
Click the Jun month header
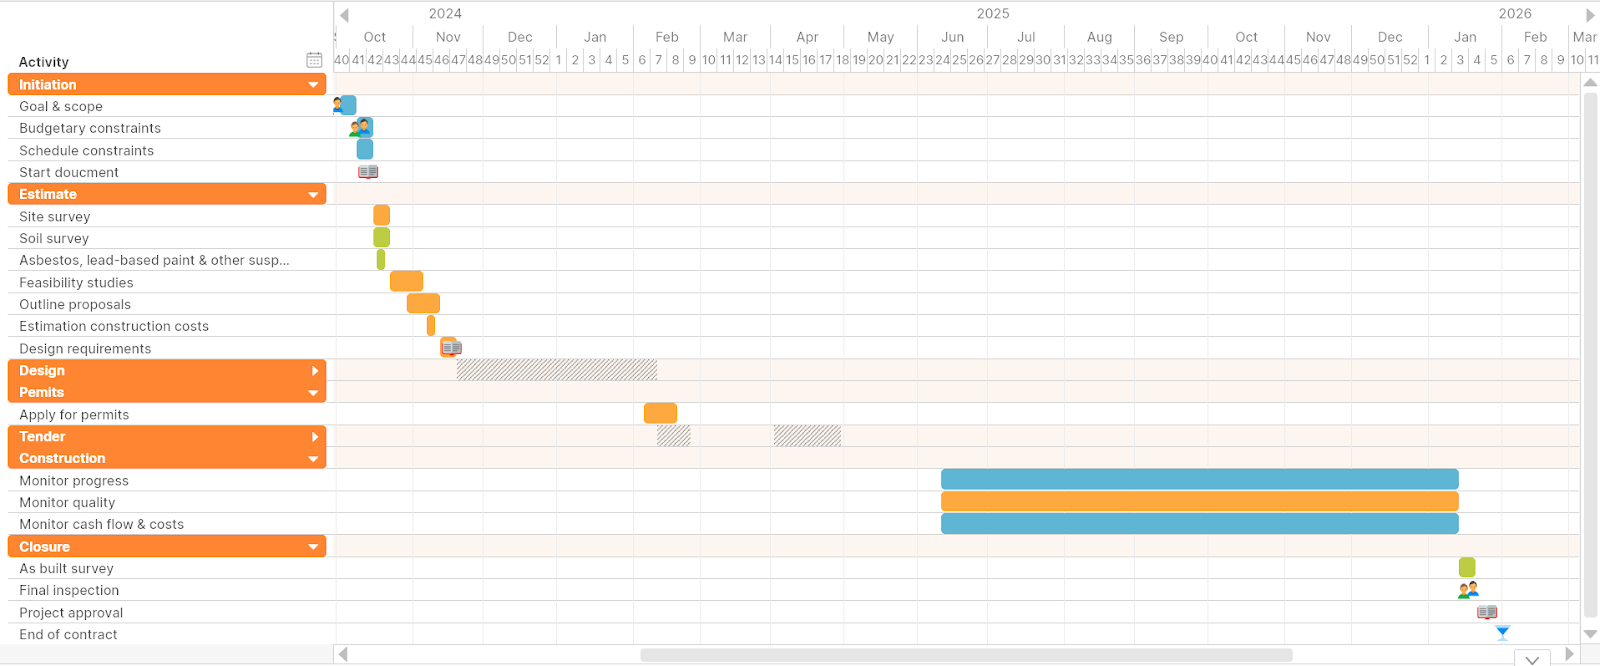coord(953,37)
